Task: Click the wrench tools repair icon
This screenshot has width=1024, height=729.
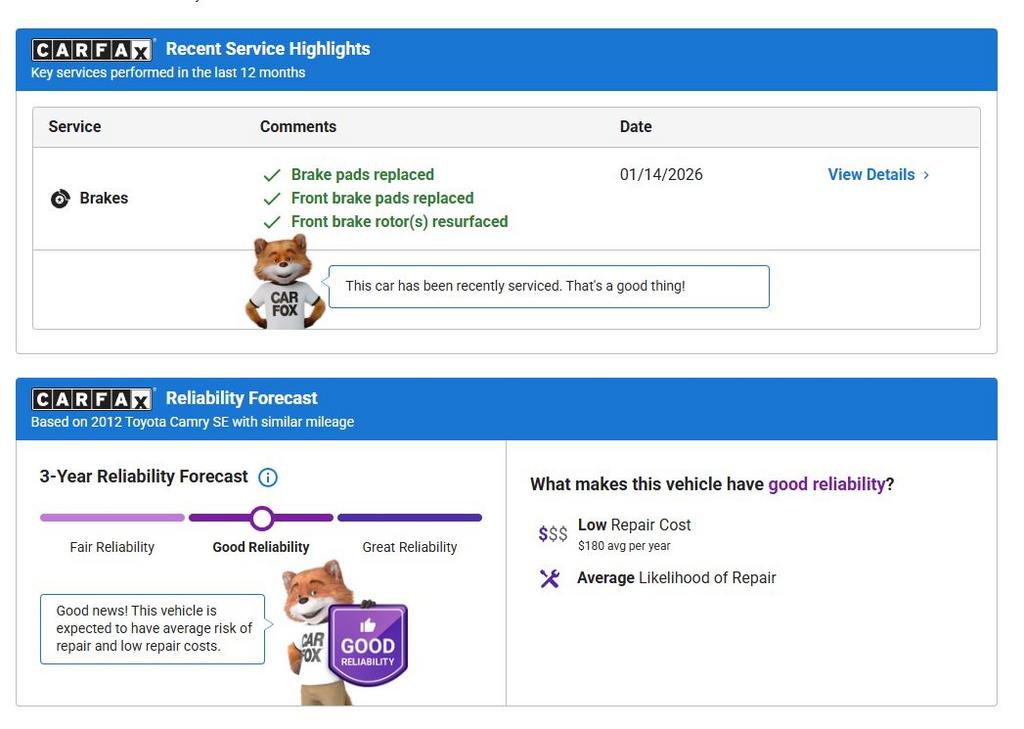Action: tap(550, 578)
